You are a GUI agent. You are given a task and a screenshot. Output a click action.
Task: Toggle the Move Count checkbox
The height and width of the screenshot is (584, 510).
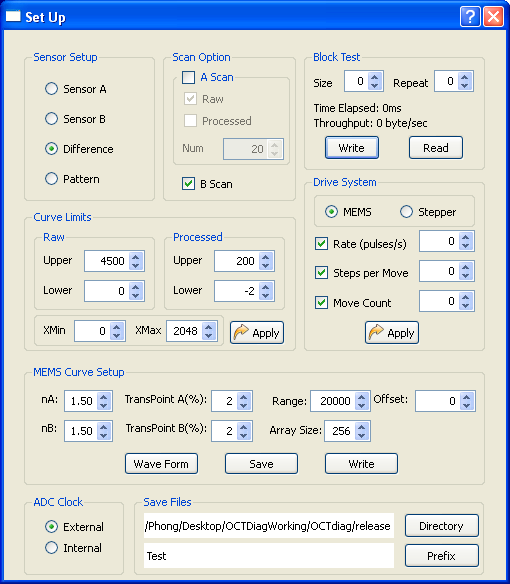click(x=321, y=302)
